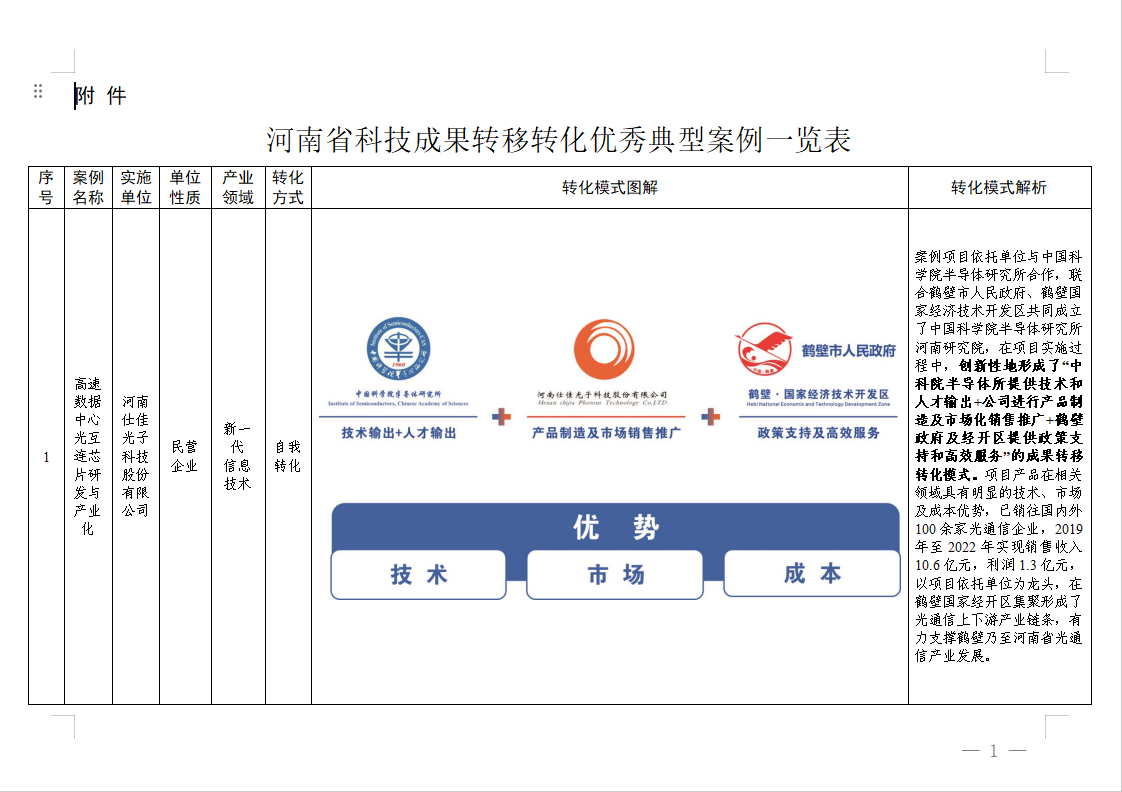Click the bold text 创新性地形成了
This screenshot has width=1122, height=792.
1008,366
